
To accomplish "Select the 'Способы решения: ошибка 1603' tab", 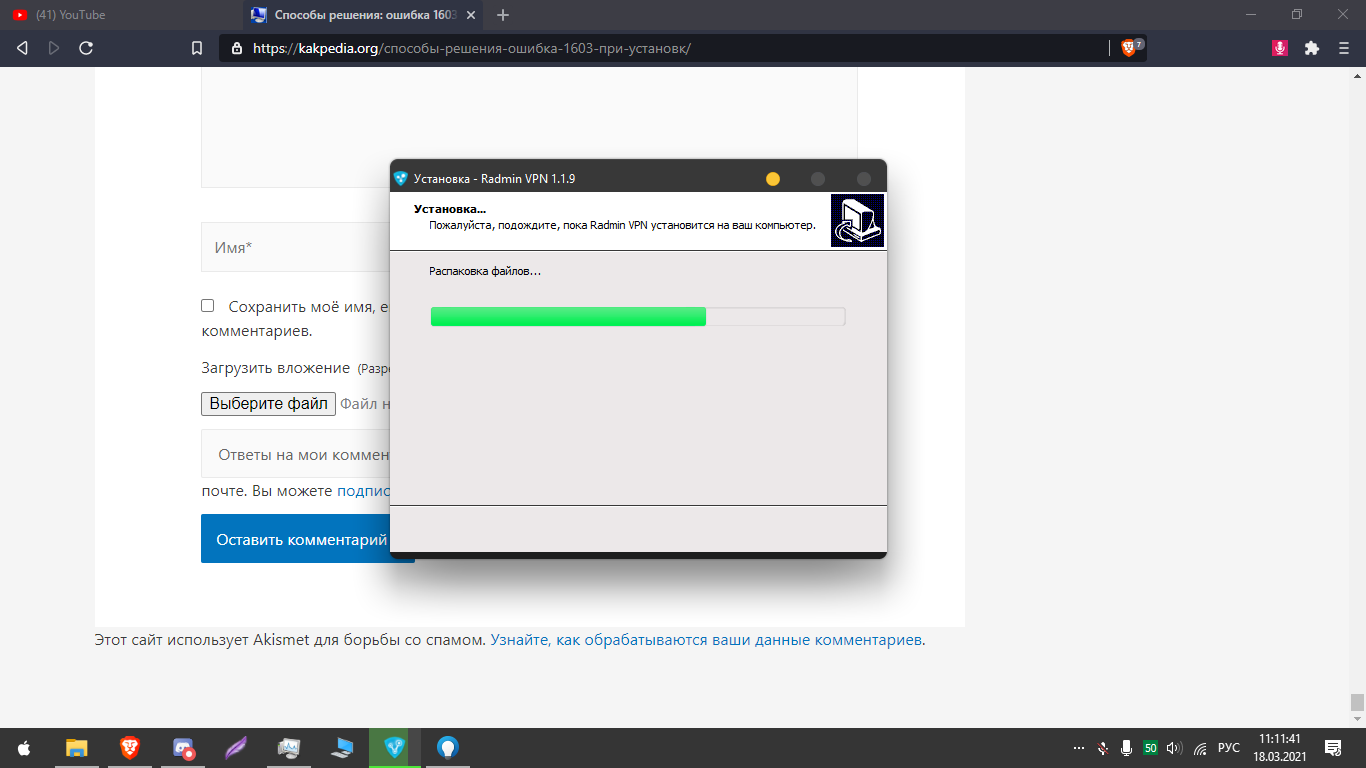I will coord(365,15).
